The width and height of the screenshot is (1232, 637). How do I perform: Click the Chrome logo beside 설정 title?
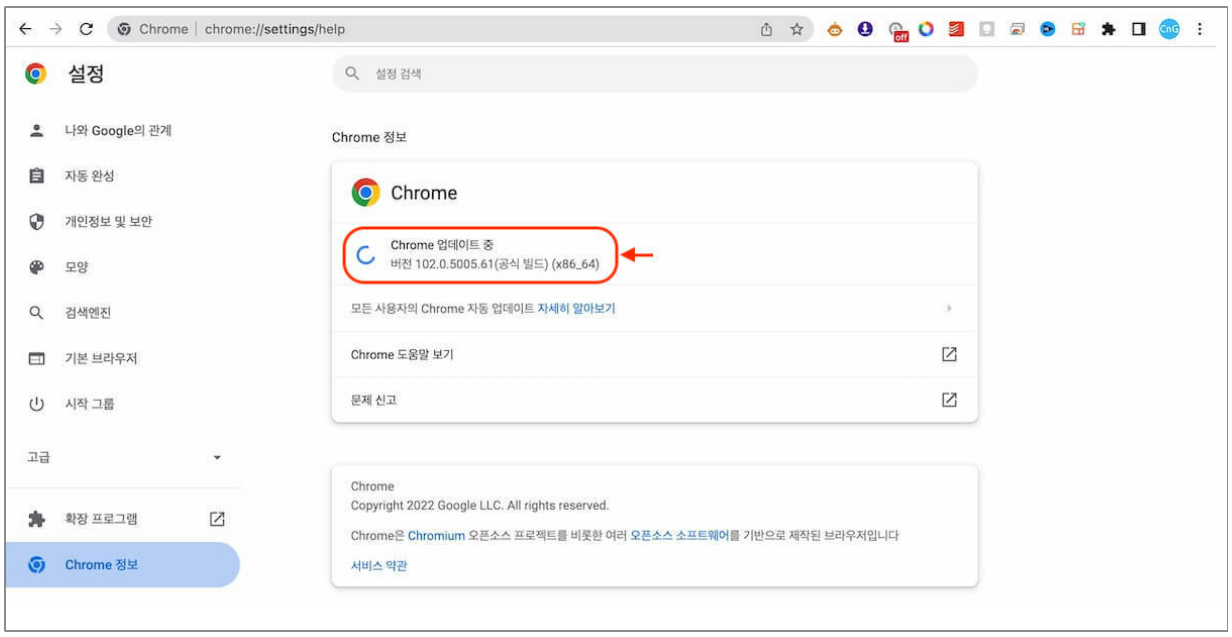click(37, 74)
